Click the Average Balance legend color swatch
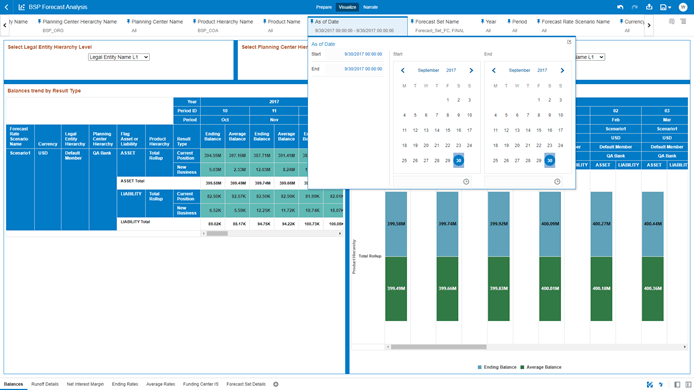Screen dimensions: 694x390 click(522, 367)
